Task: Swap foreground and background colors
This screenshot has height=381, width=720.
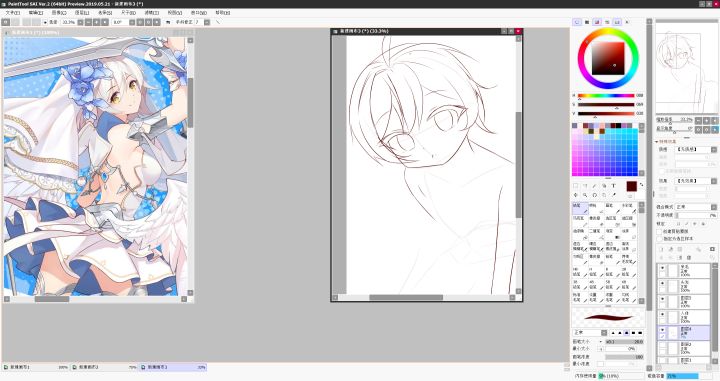Action: [x=641, y=185]
